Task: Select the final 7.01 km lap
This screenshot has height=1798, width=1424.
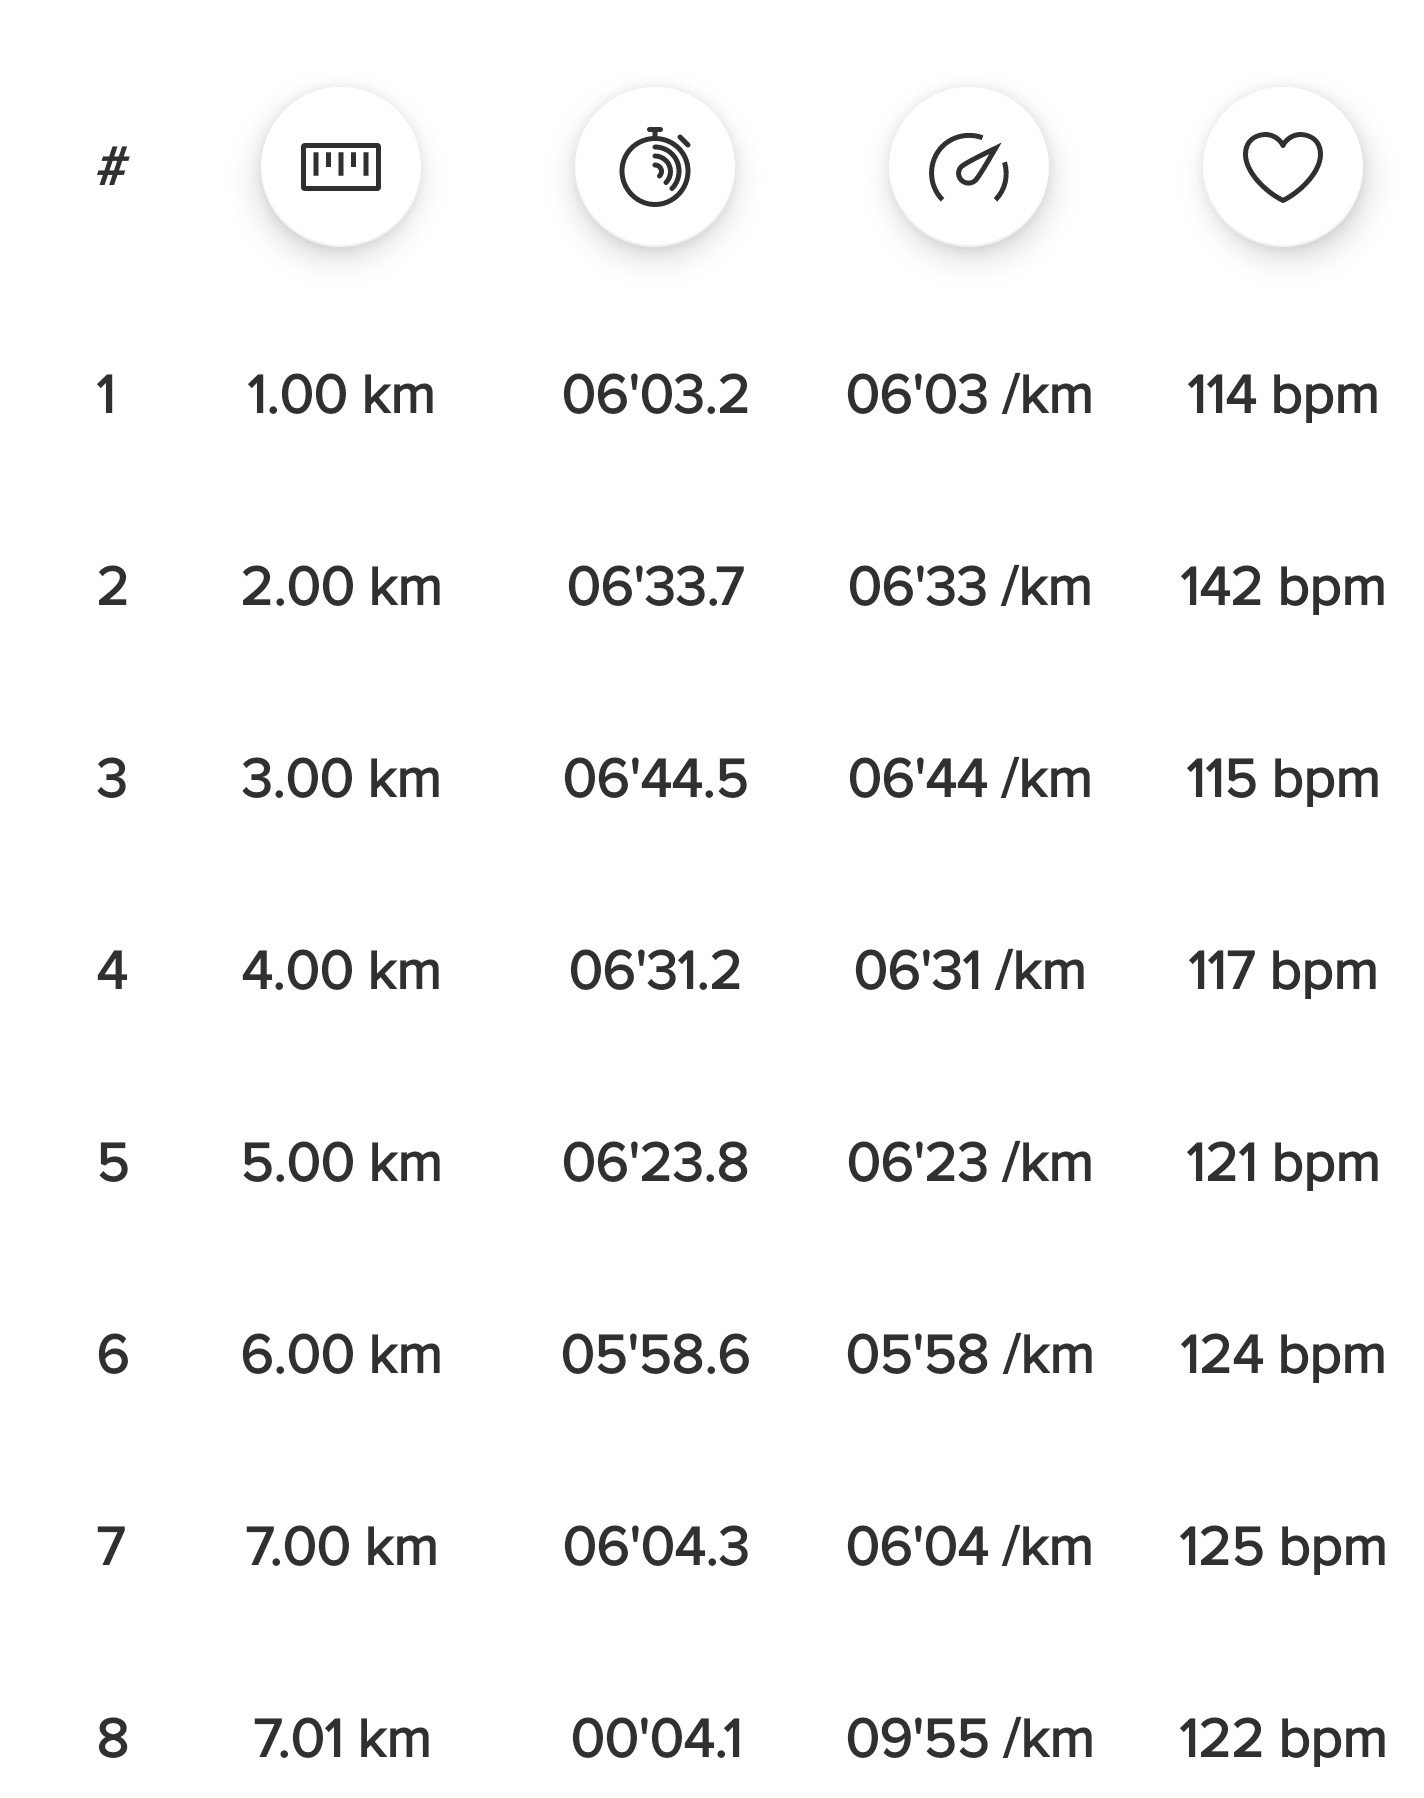Action: click(341, 1739)
